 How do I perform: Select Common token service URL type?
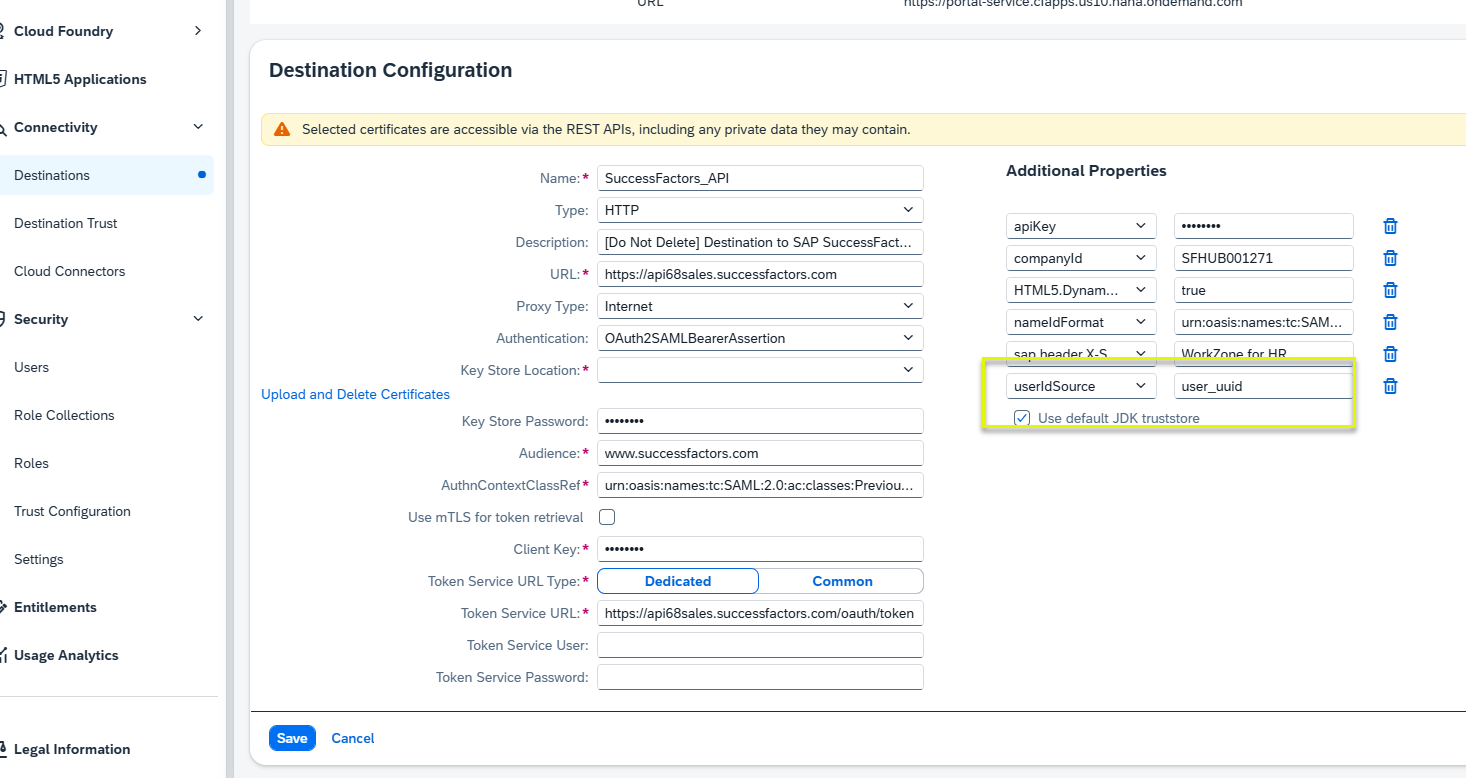[842, 581]
